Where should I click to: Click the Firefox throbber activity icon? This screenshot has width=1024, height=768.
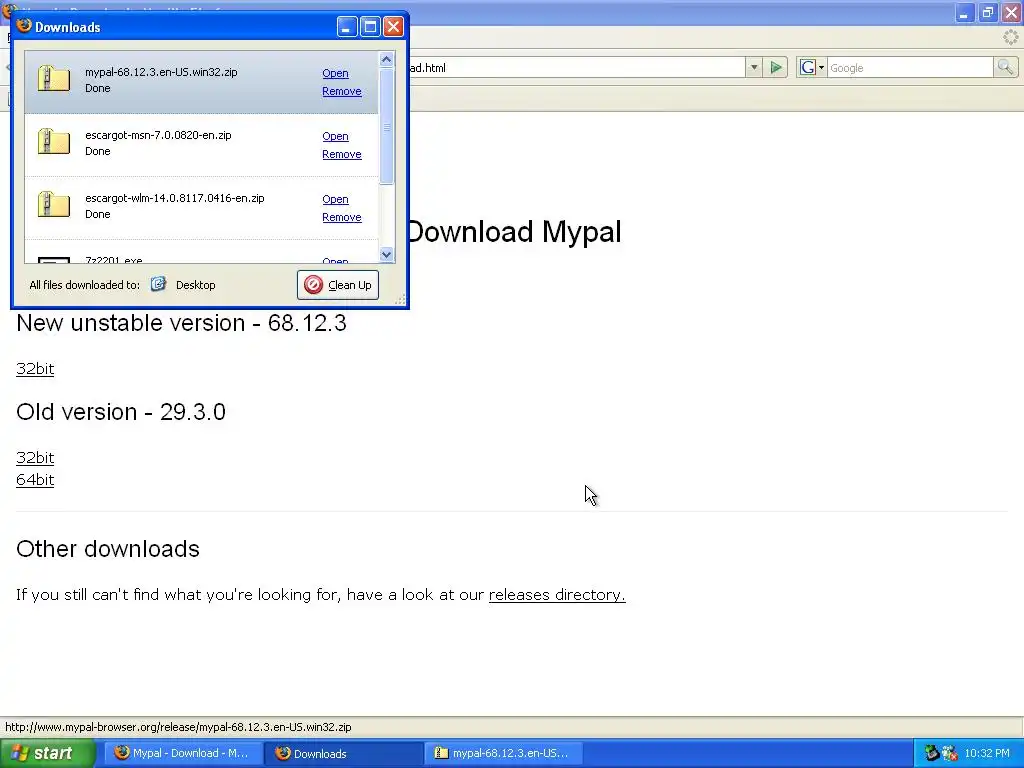click(x=1010, y=37)
